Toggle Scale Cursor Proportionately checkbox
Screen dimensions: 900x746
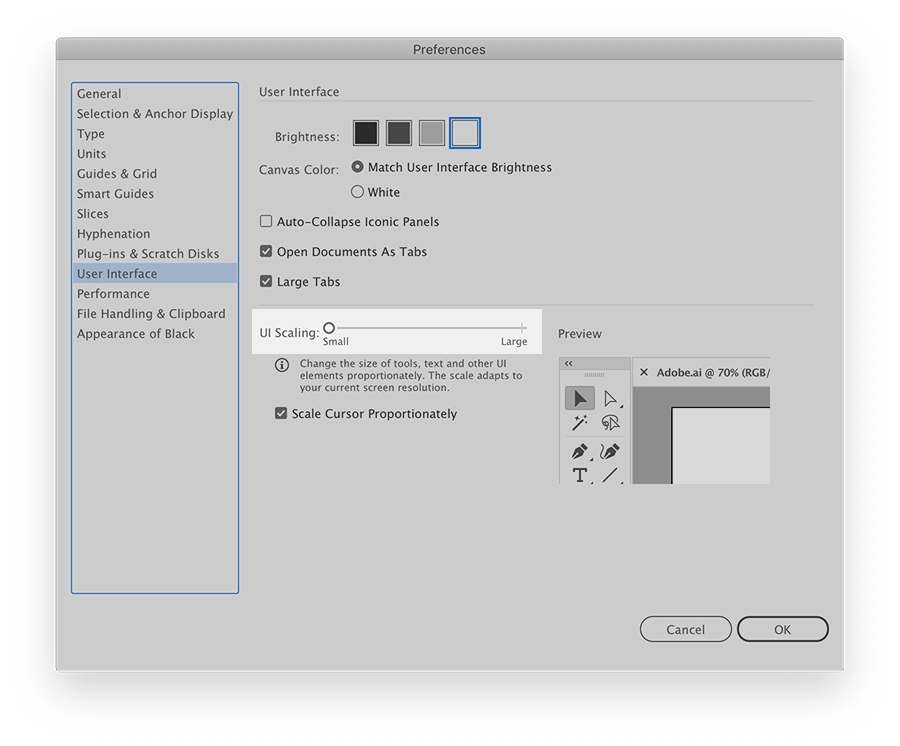coord(281,413)
